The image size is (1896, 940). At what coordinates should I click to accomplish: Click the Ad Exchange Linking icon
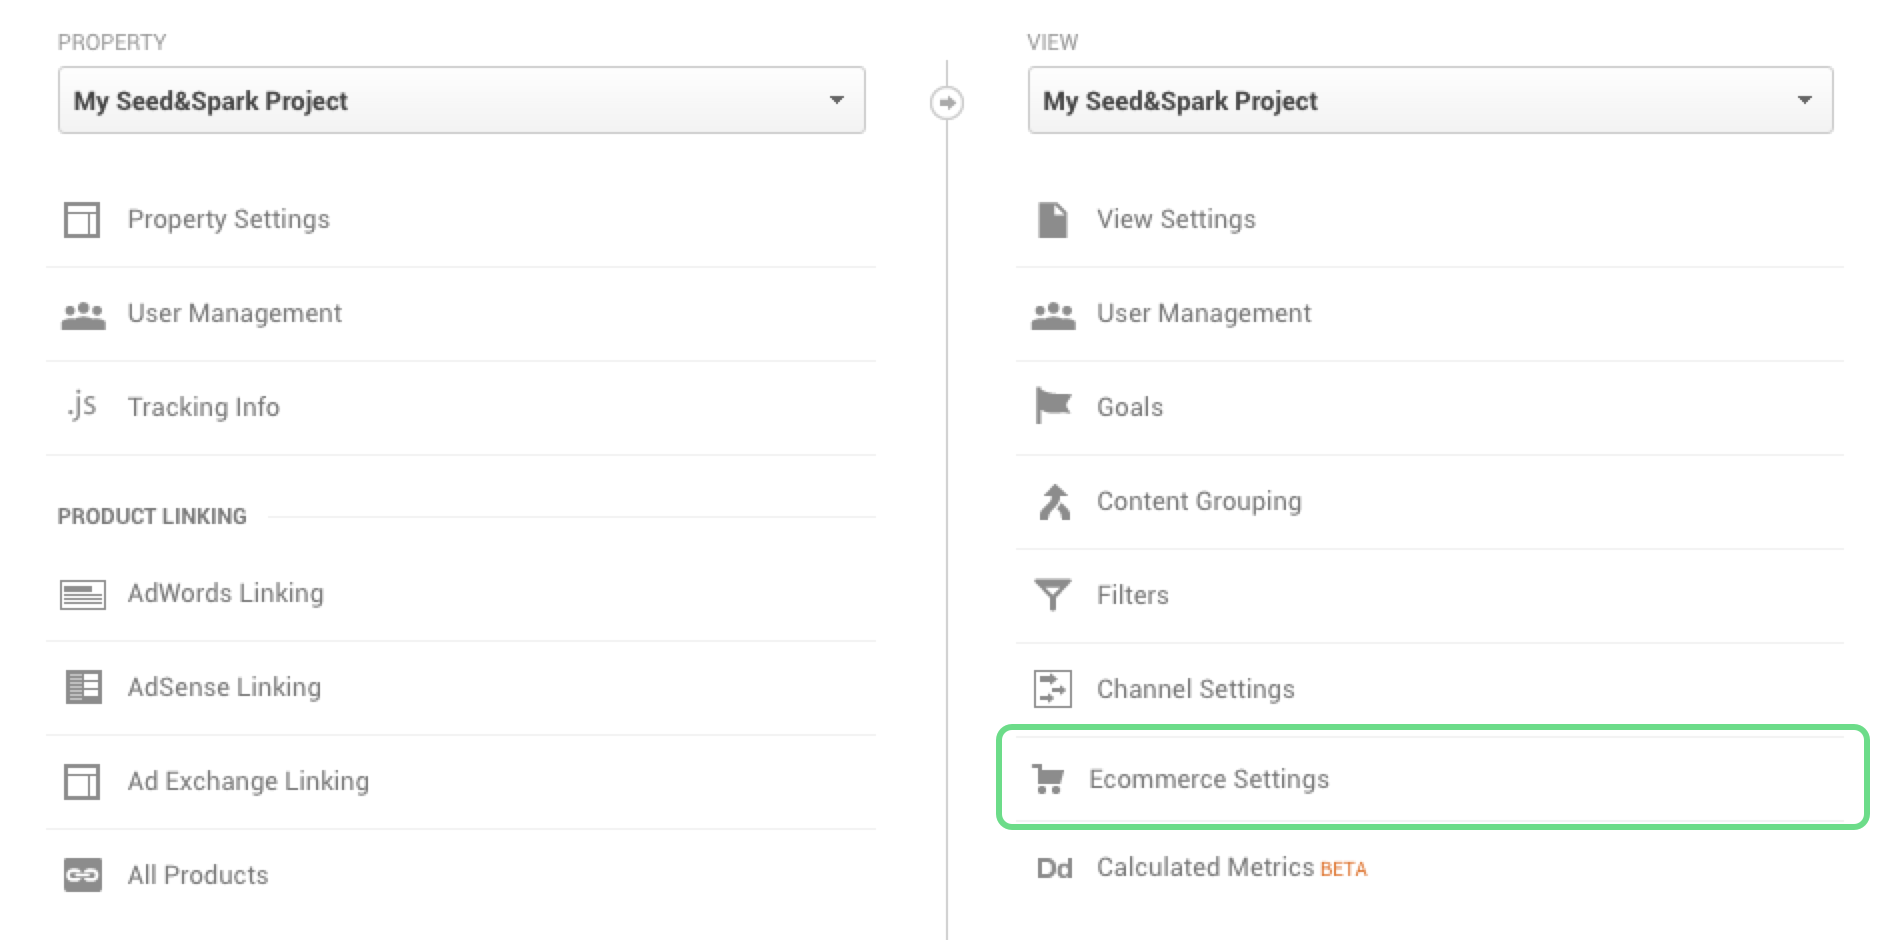tap(82, 782)
